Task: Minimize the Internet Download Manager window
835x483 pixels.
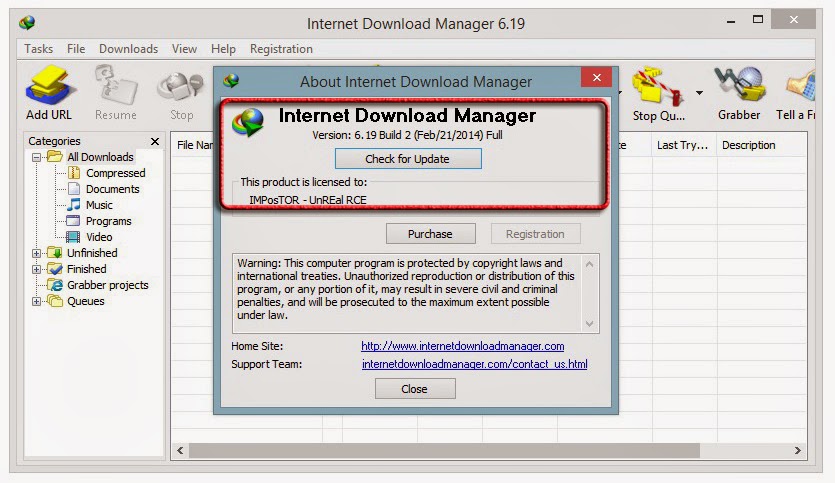Action: pyautogui.click(x=731, y=21)
